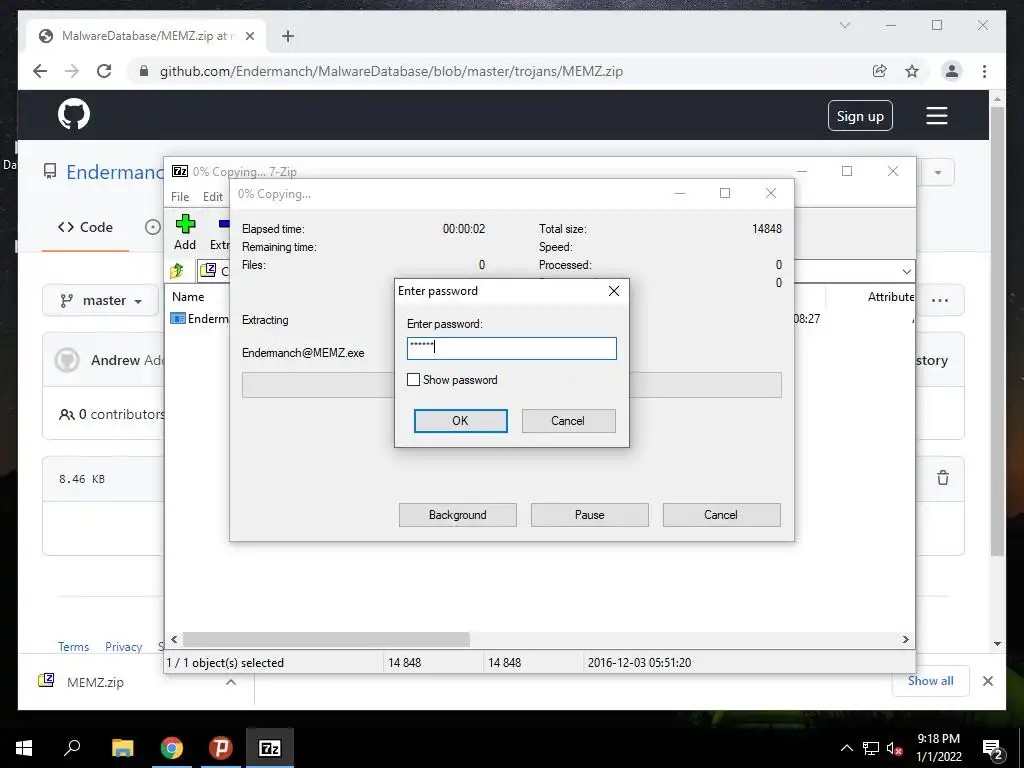
Task: Click the trash delete file icon
Action: [x=943, y=477]
